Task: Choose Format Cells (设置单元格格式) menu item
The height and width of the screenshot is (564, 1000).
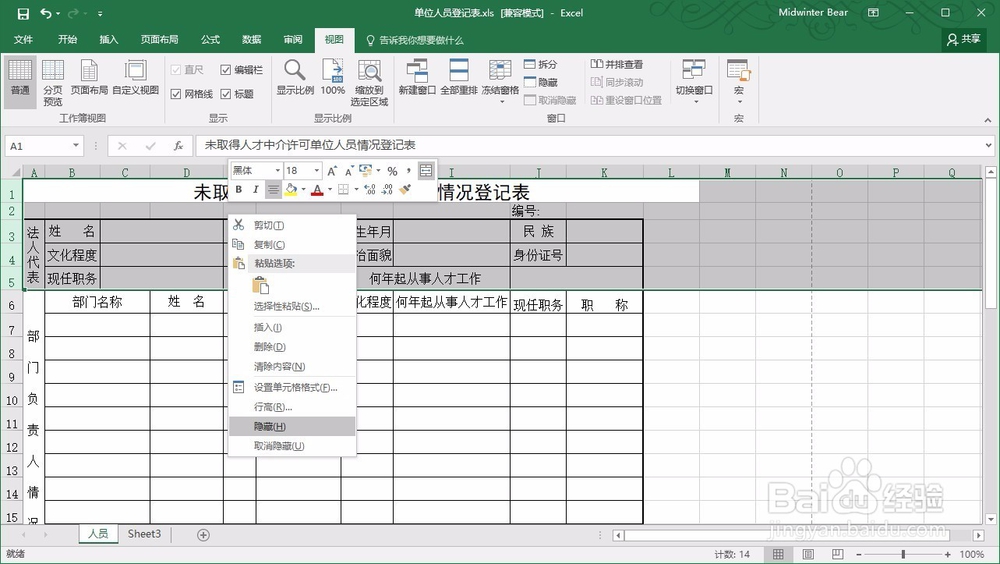Action: click(292, 387)
